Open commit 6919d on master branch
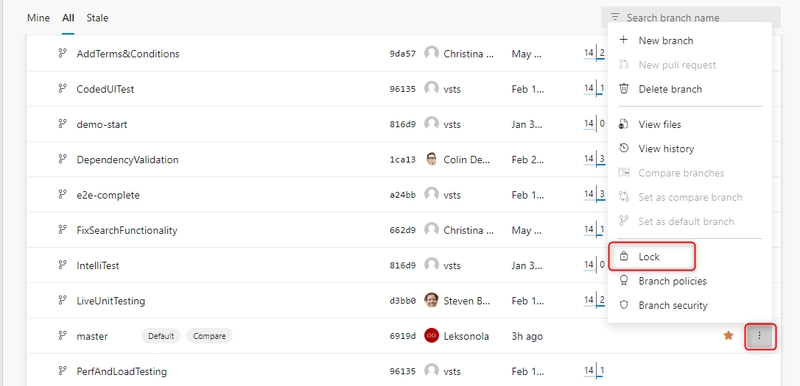The width and height of the screenshot is (800, 386). 403,336
